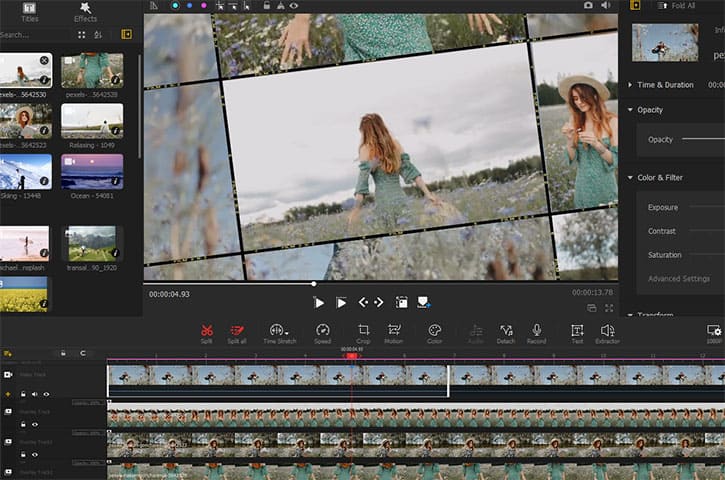Open the Color tool in toolbar

pyautogui.click(x=434, y=330)
